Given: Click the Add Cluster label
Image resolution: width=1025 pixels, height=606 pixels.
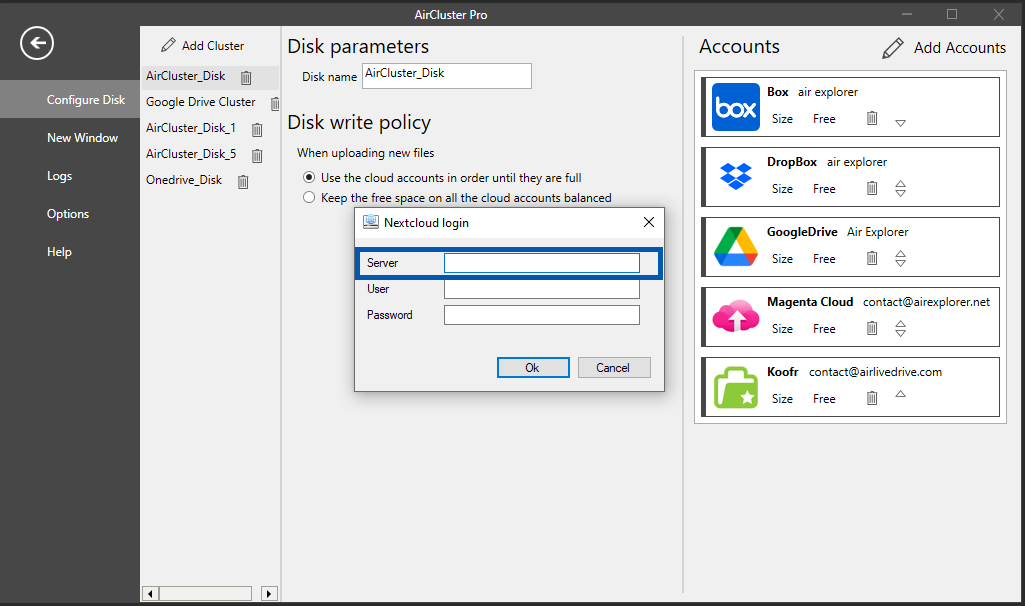Looking at the screenshot, I should 213,46.
